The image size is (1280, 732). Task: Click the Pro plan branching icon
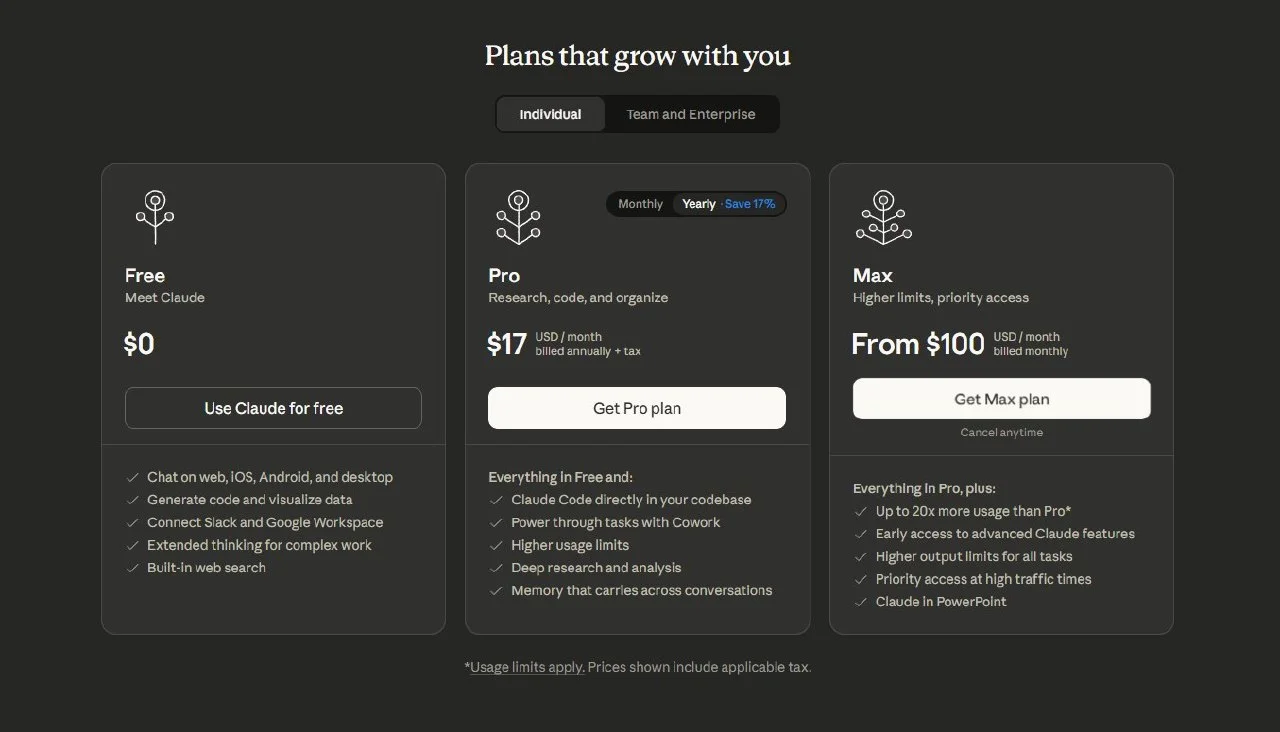(x=518, y=217)
